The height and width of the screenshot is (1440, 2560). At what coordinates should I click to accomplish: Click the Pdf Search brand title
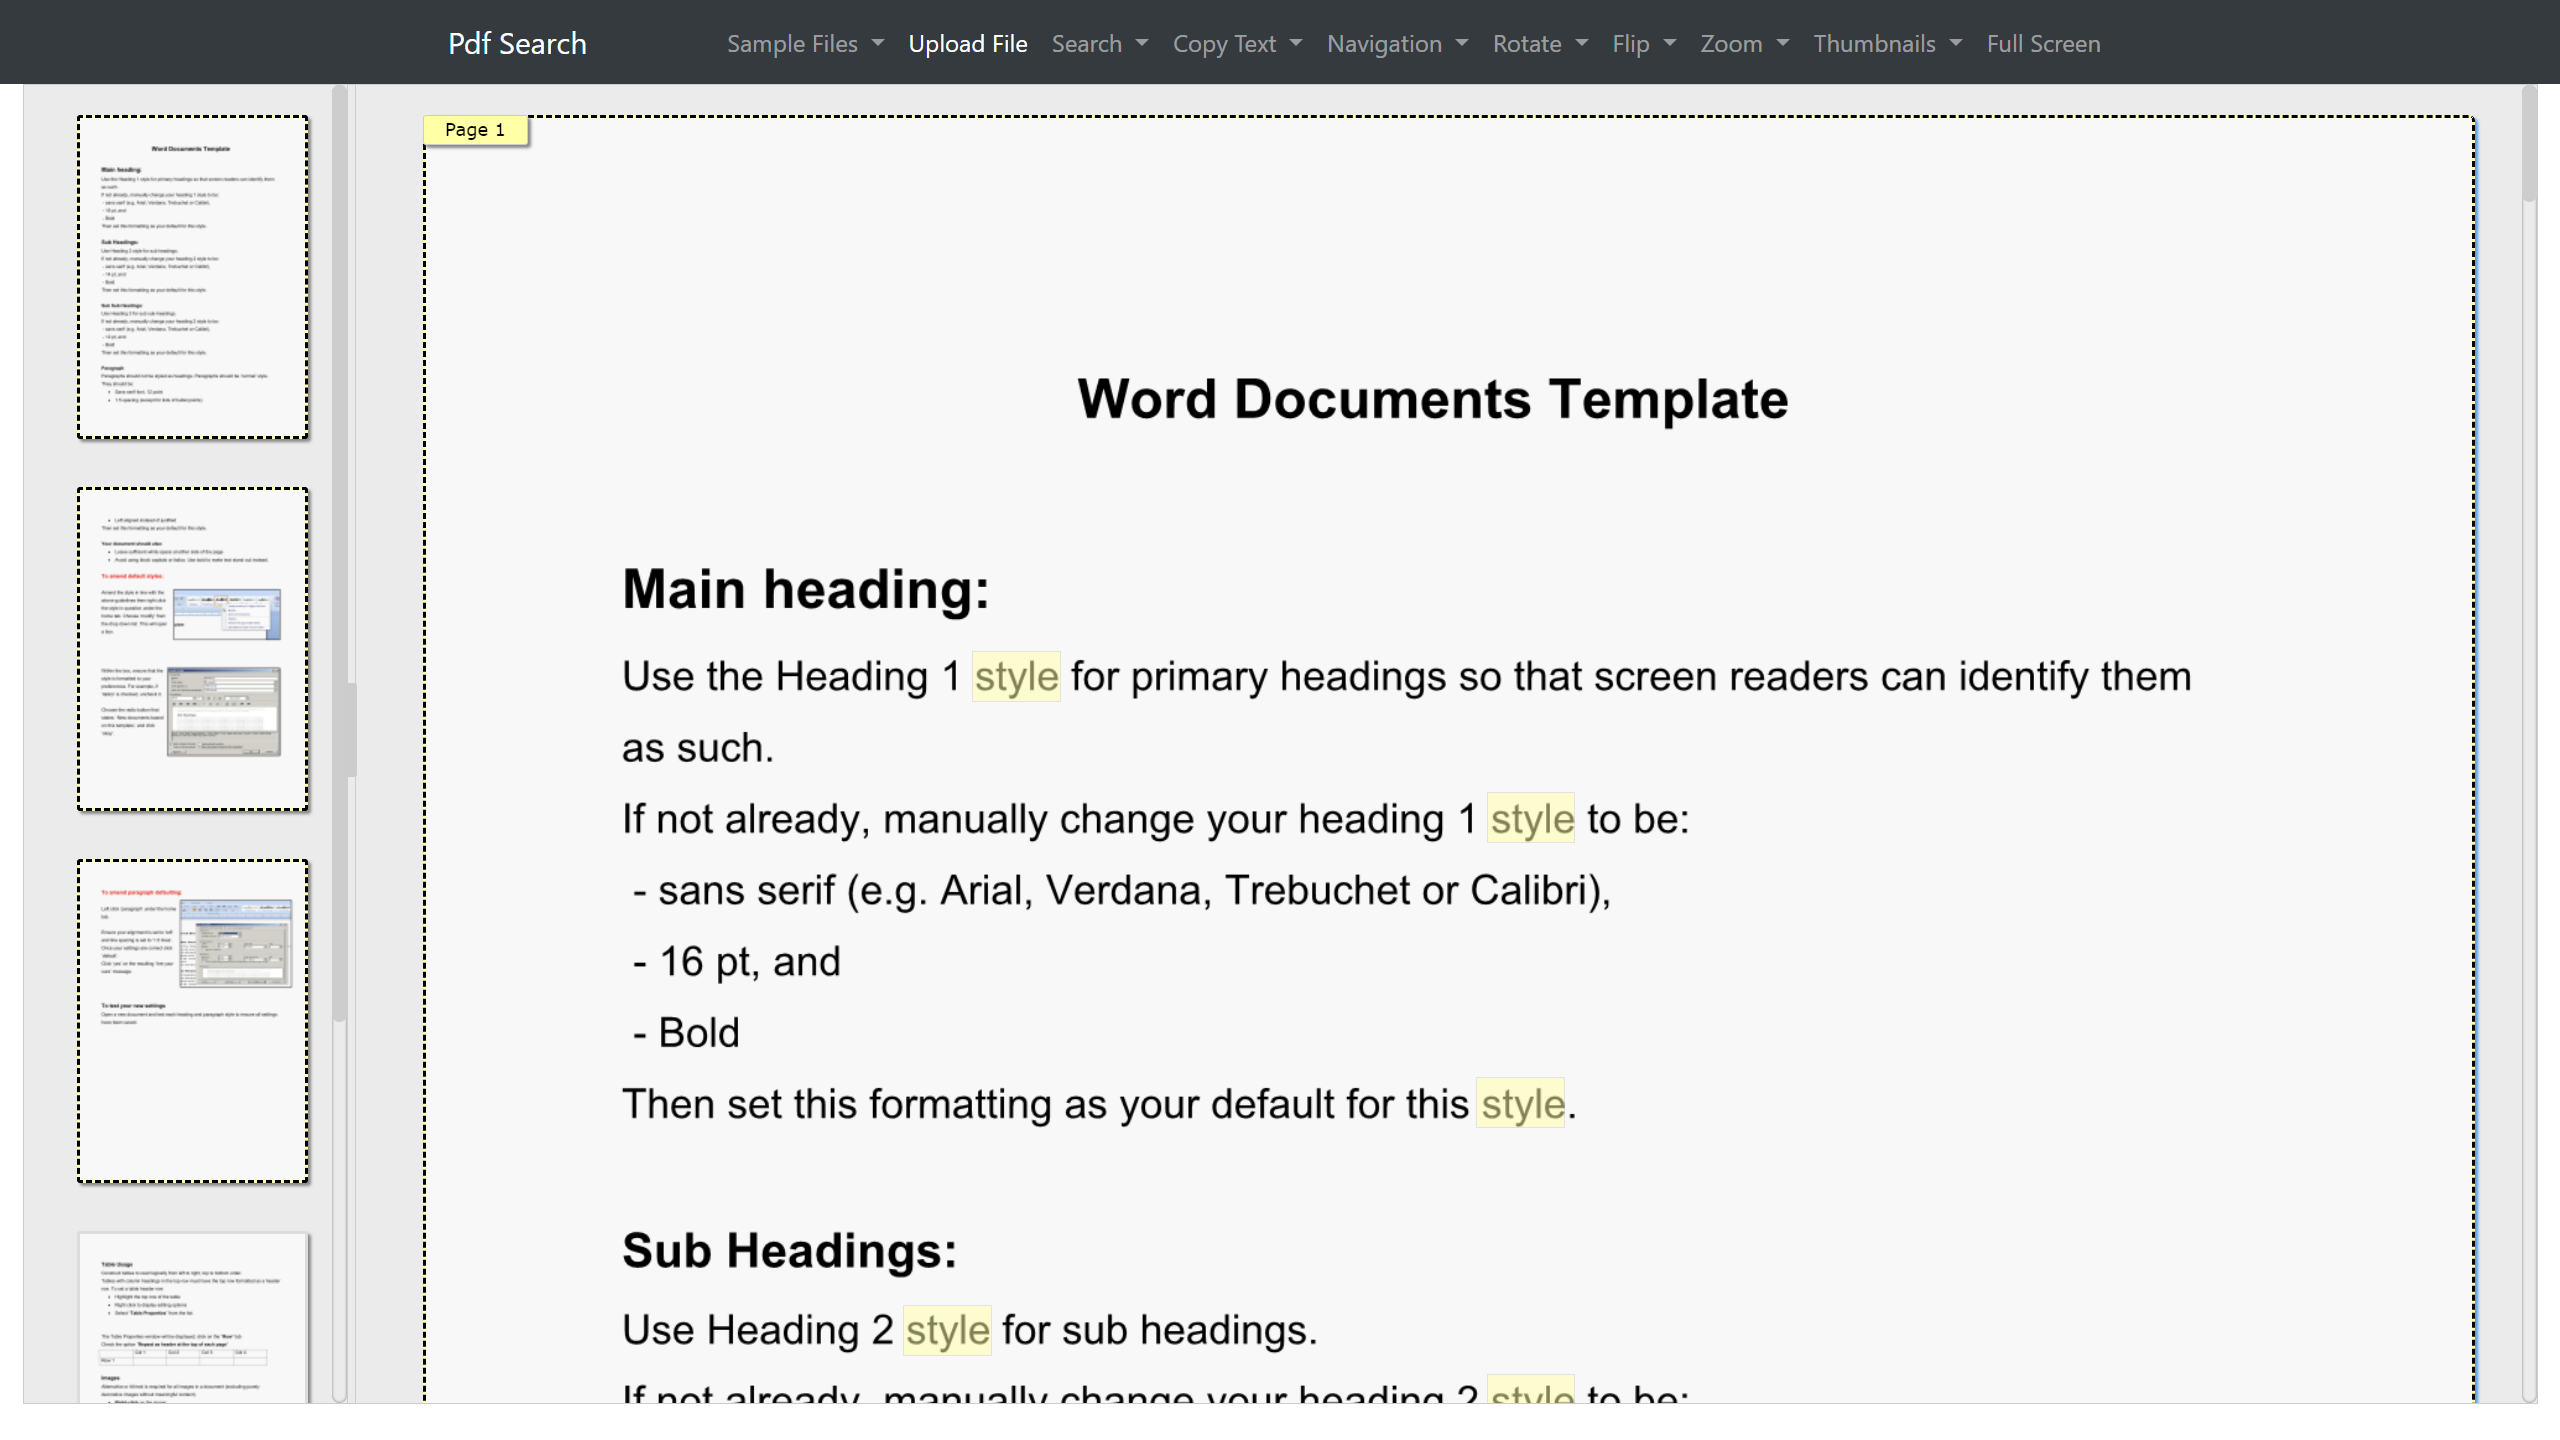click(x=517, y=44)
